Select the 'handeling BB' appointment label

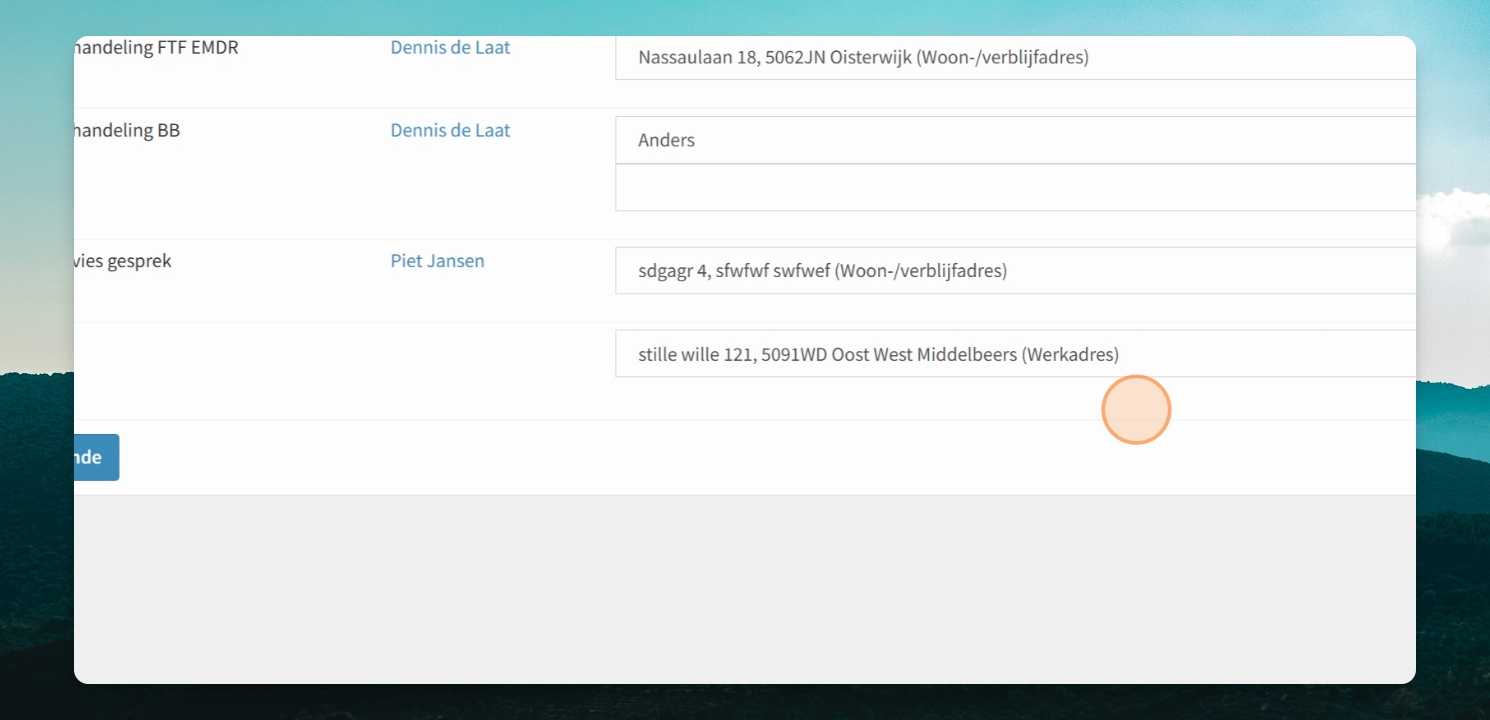point(127,130)
